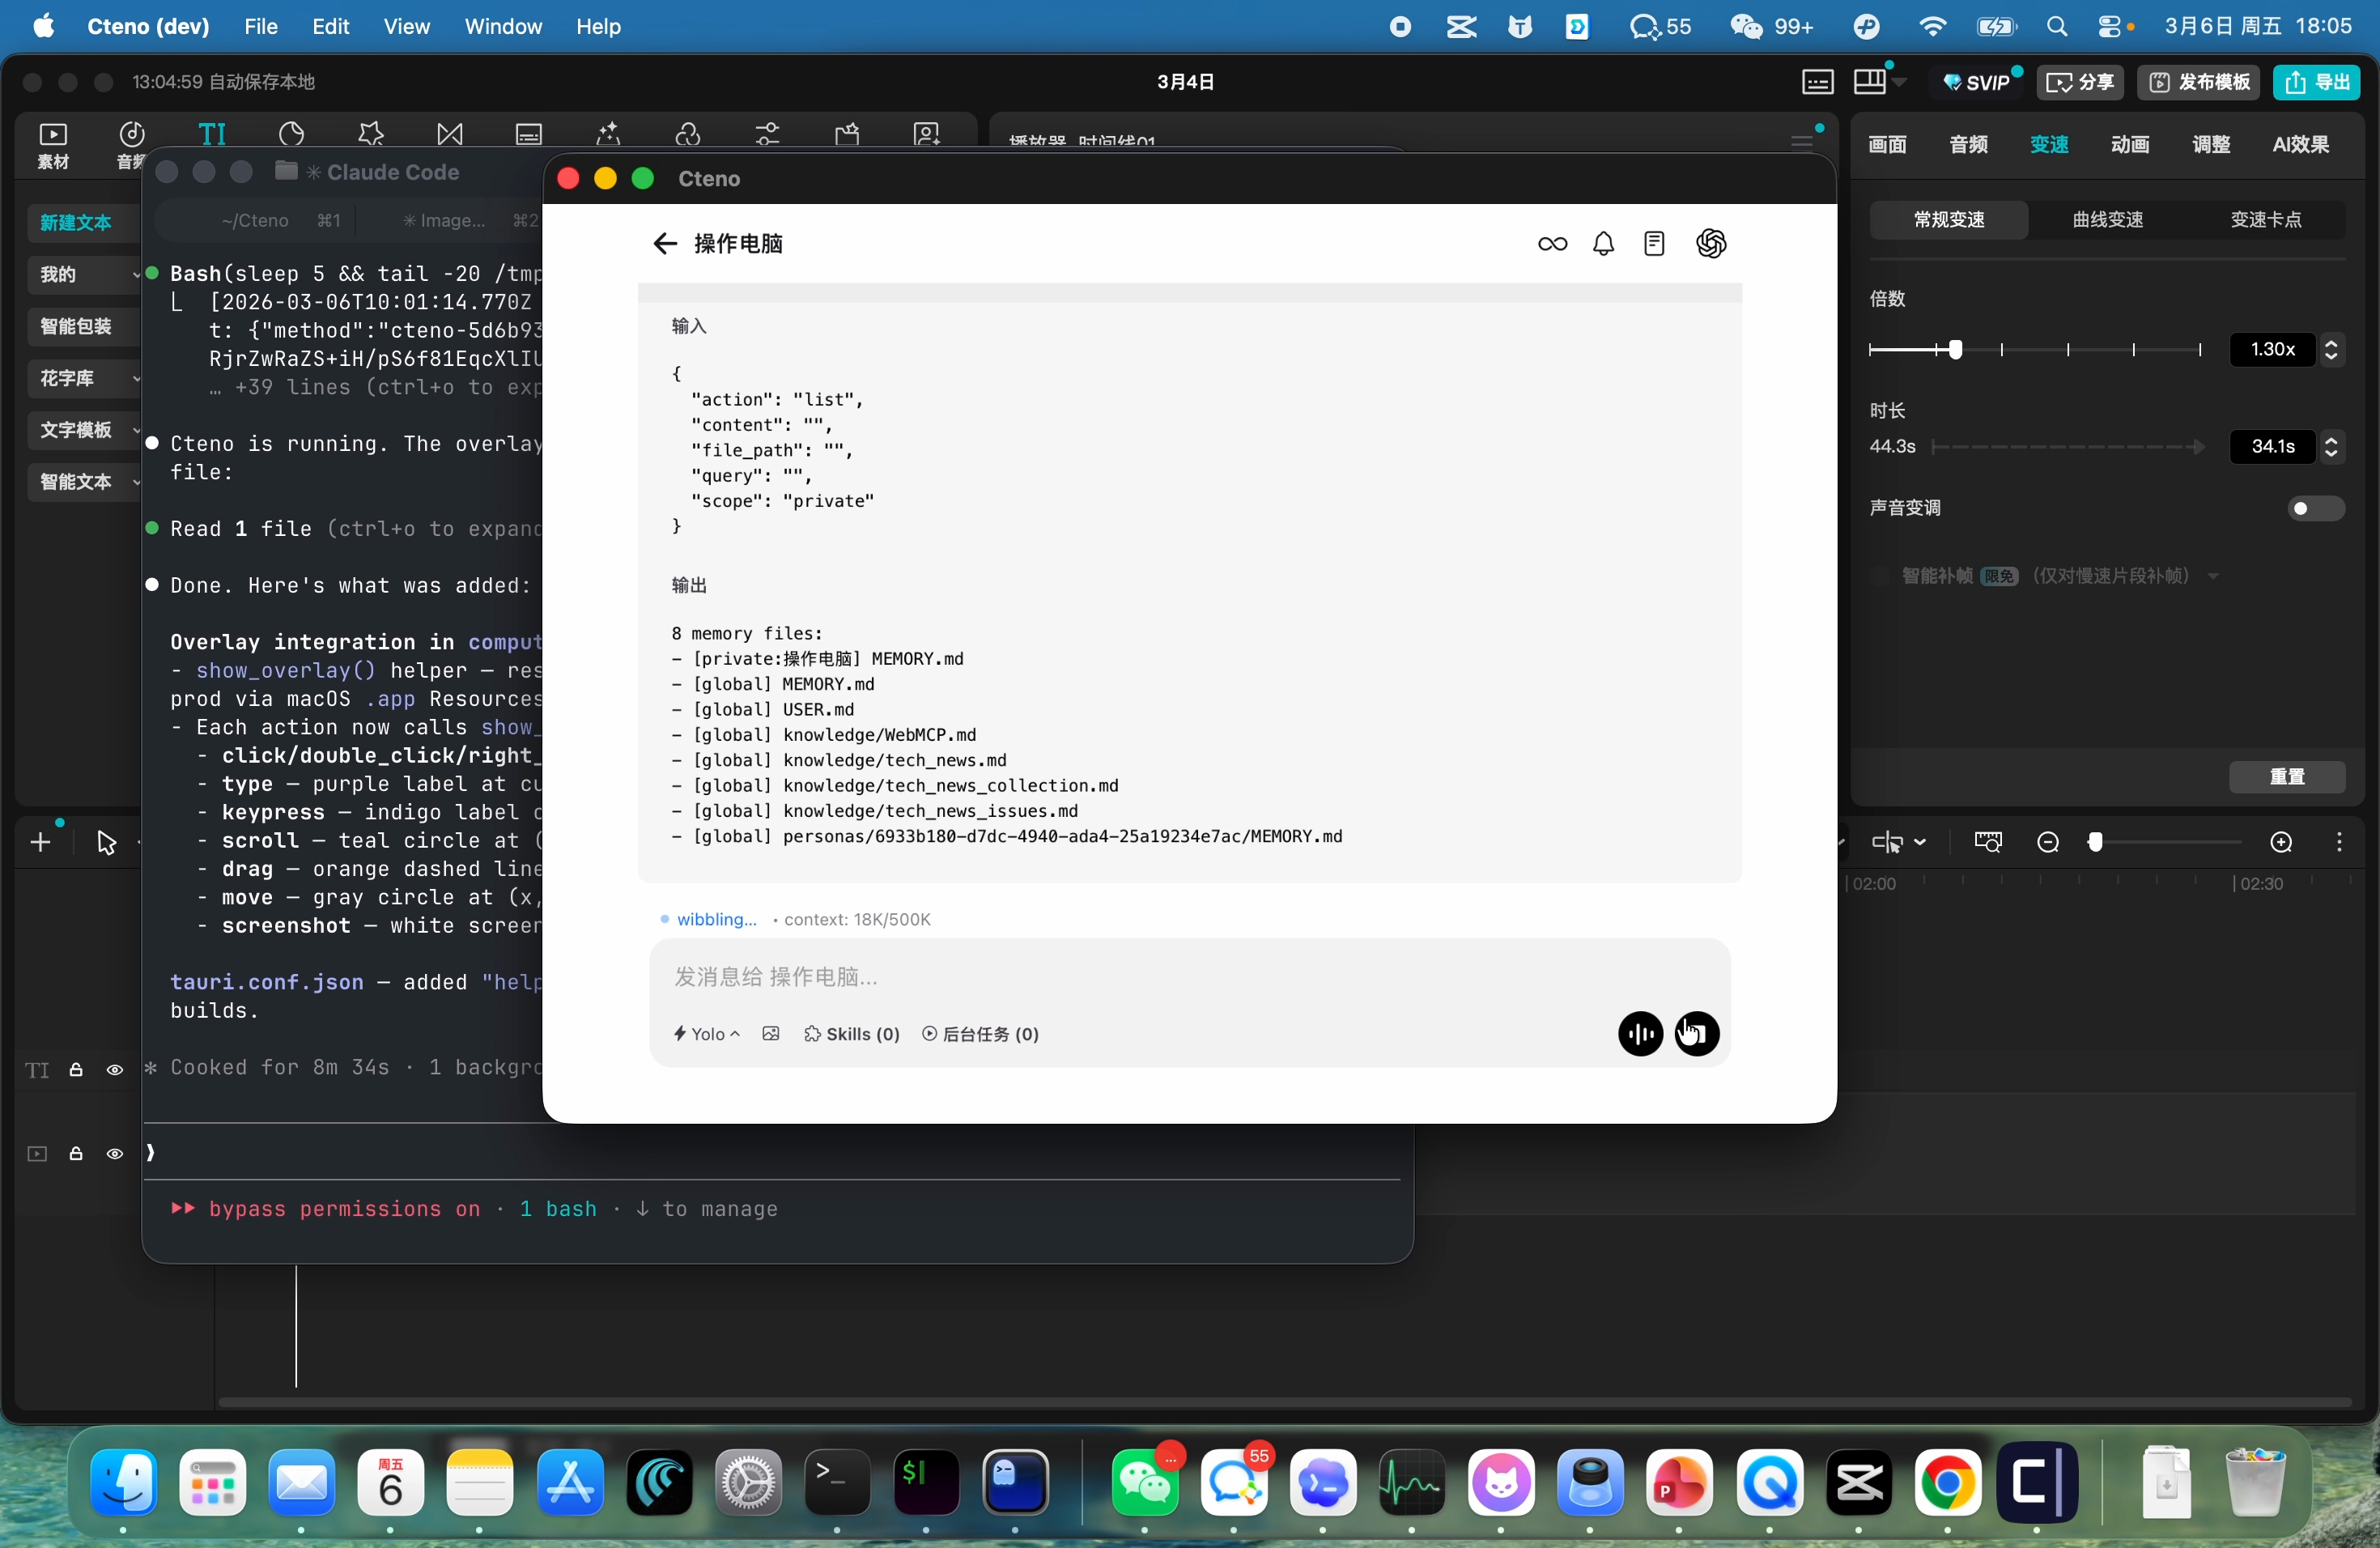Toggle the lock icon on text track
Viewport: 2380px width, 1548px height.
tap(76, 1069)
